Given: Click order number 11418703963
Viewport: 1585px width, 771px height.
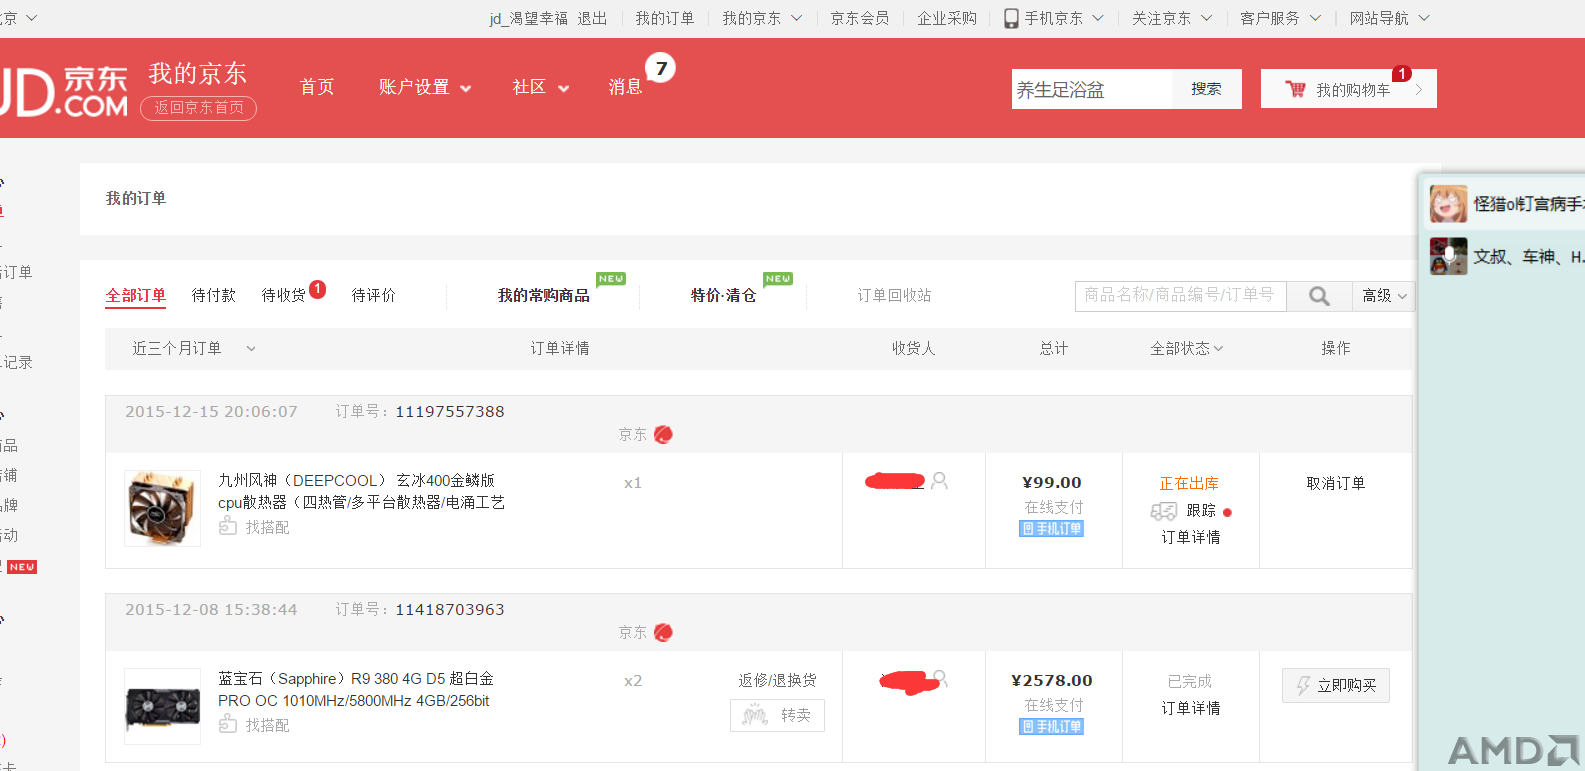Looking at the screenshot, I should 450,609.
